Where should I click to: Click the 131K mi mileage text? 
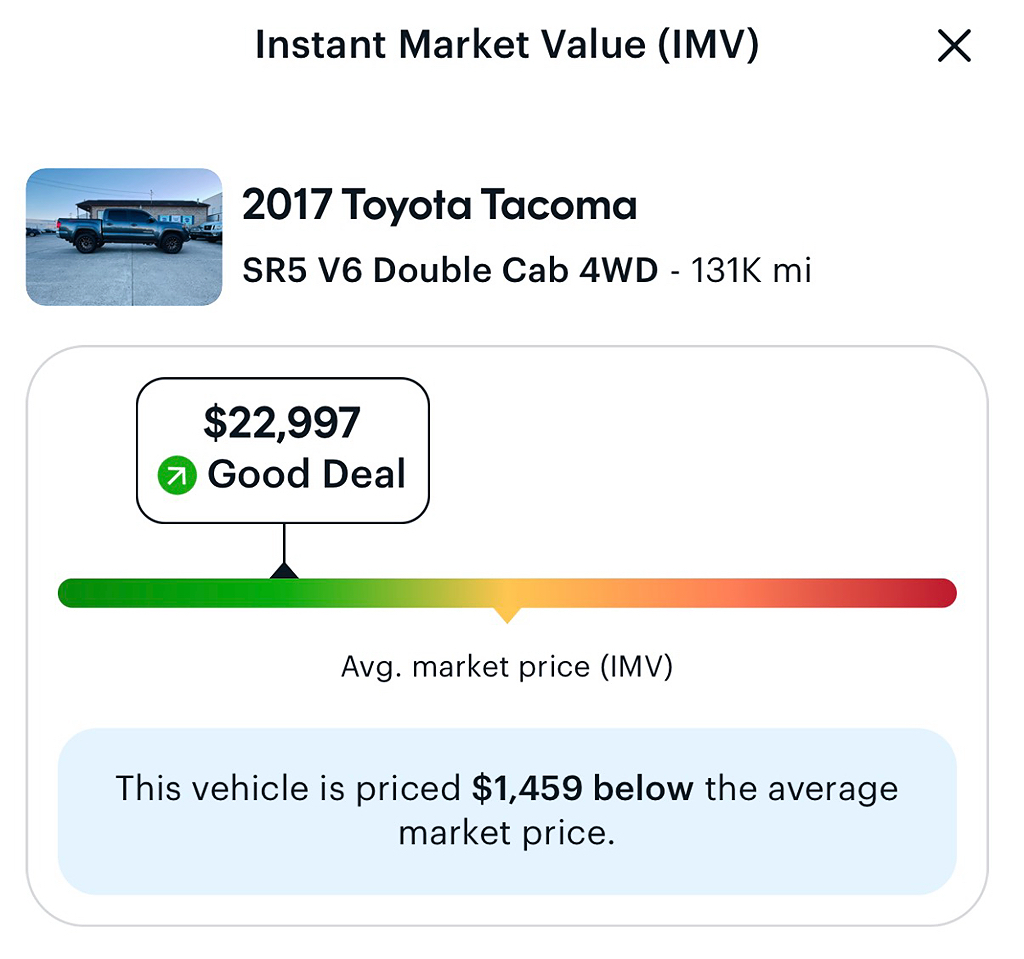pos(751,270)
